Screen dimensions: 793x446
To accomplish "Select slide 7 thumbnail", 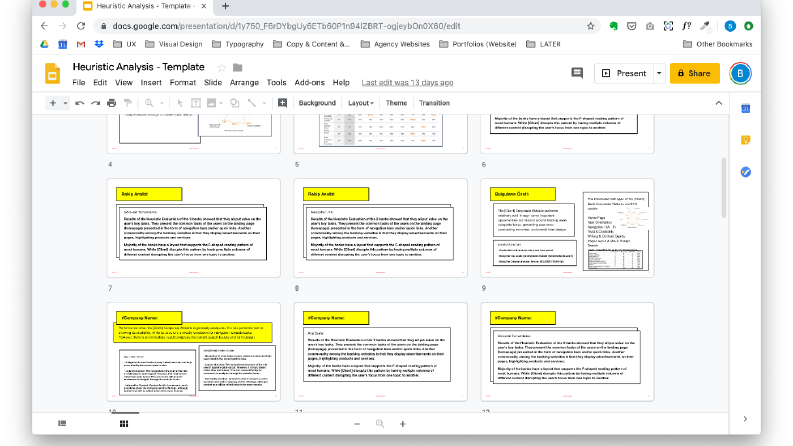I will click(193, 228).
